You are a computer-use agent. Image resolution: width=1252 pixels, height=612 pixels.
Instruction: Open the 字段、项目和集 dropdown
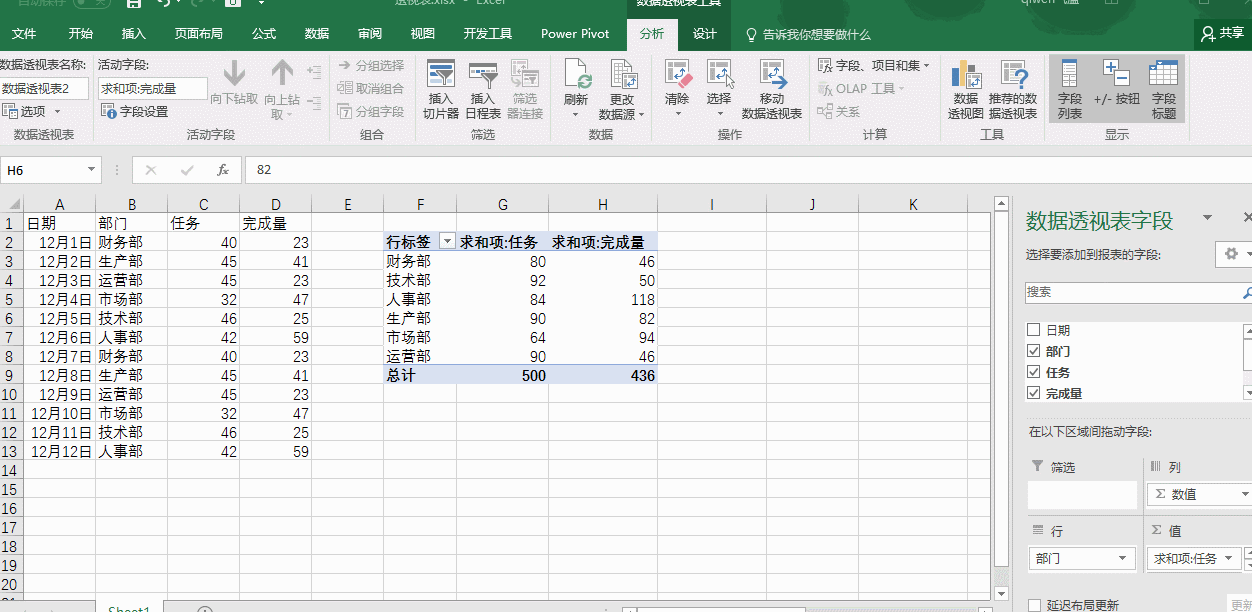click(x=873, y=66)
